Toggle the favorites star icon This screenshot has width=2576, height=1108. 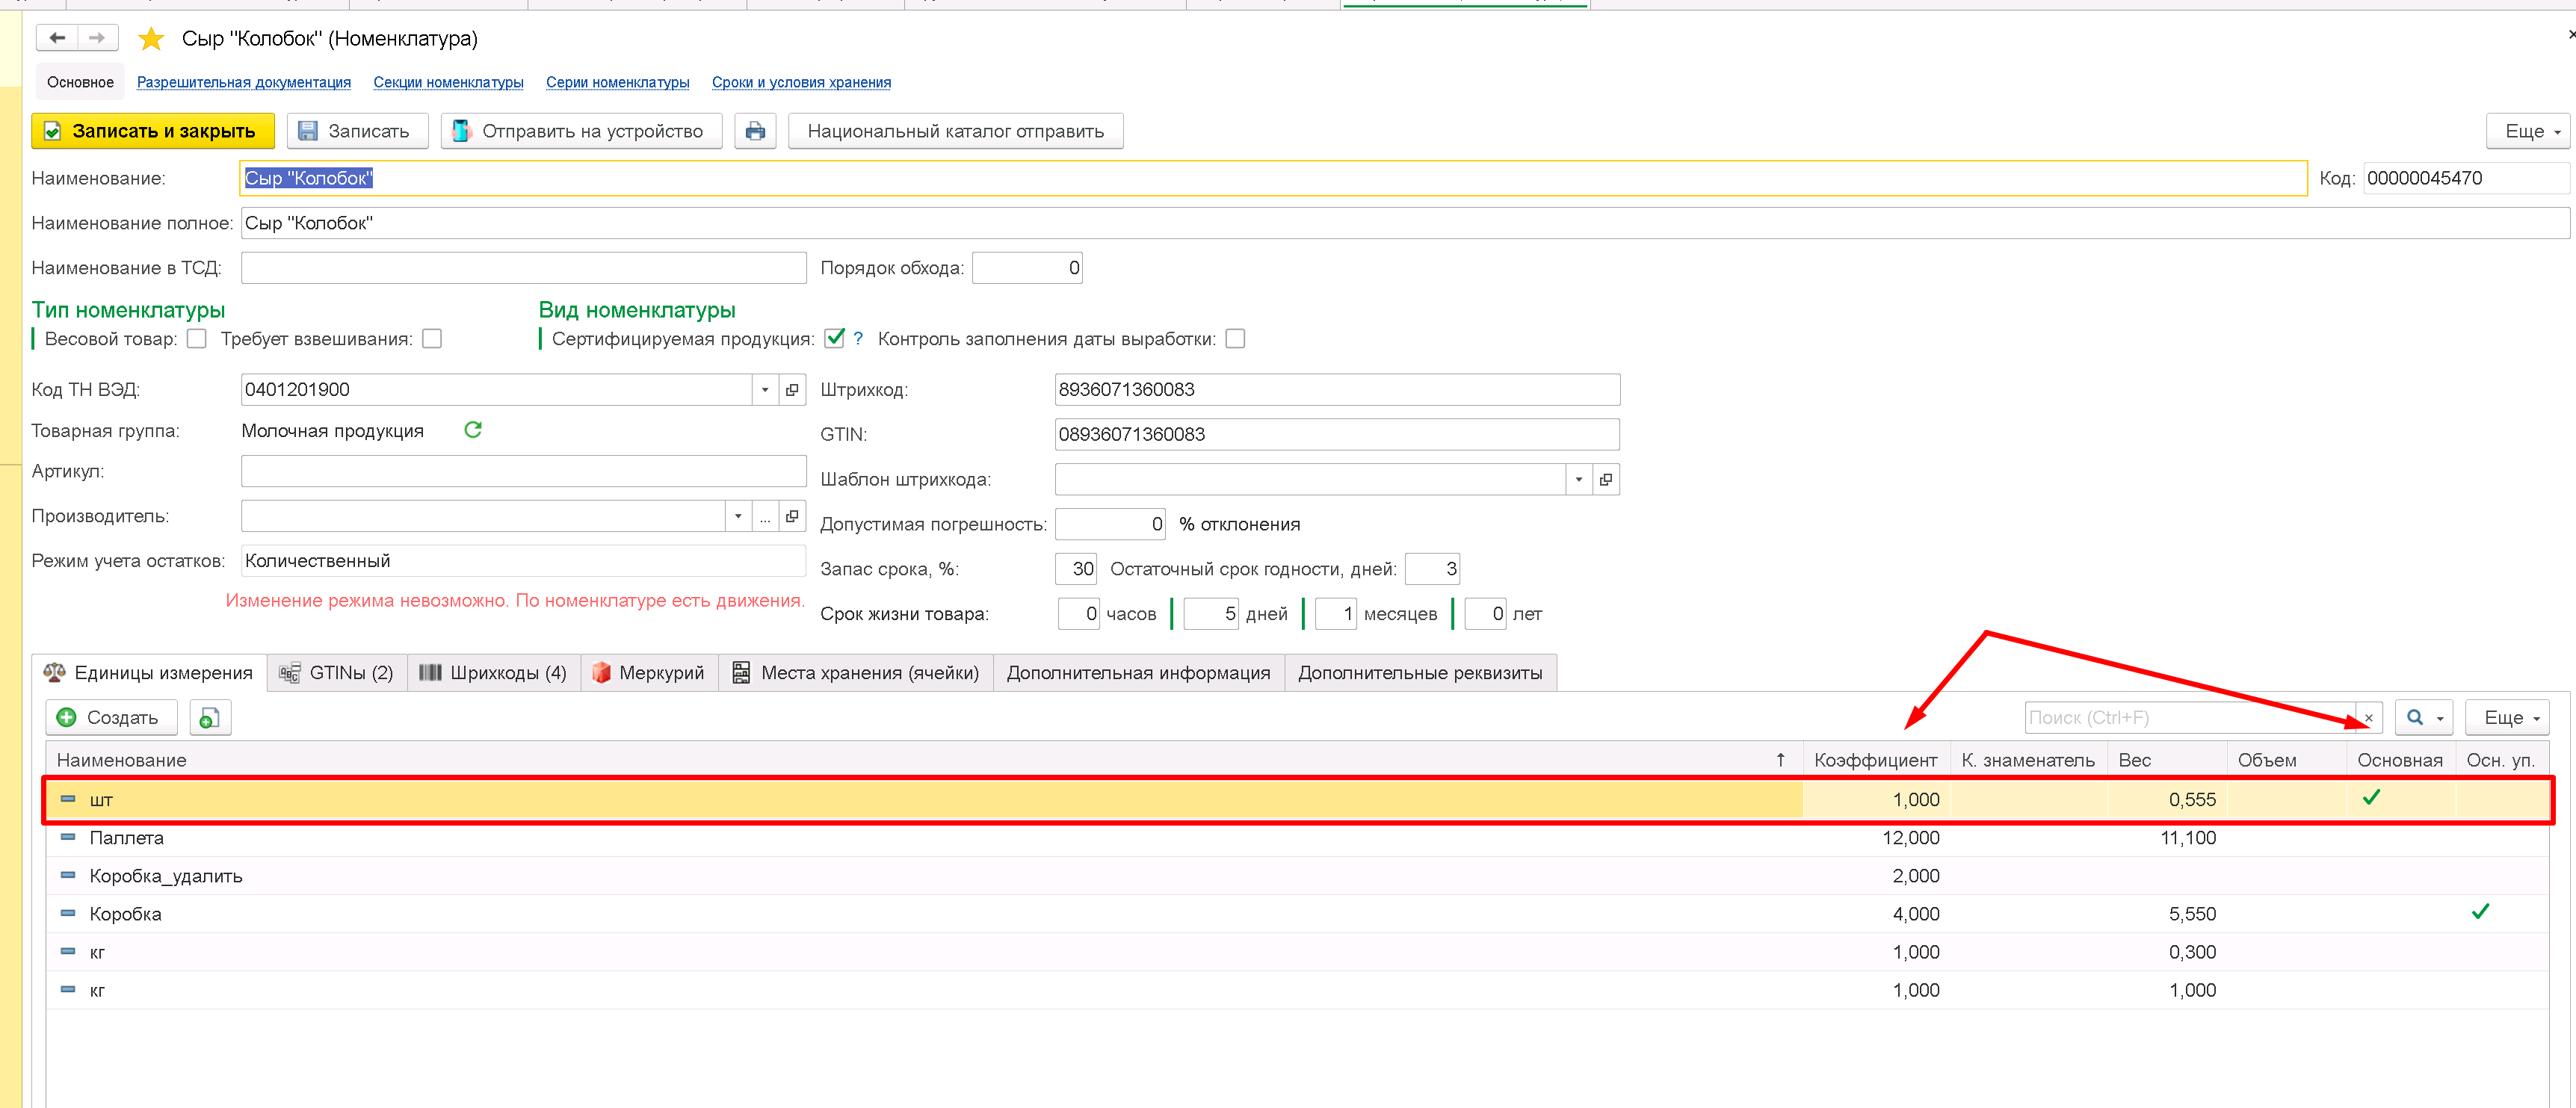(x=151, y=39)
